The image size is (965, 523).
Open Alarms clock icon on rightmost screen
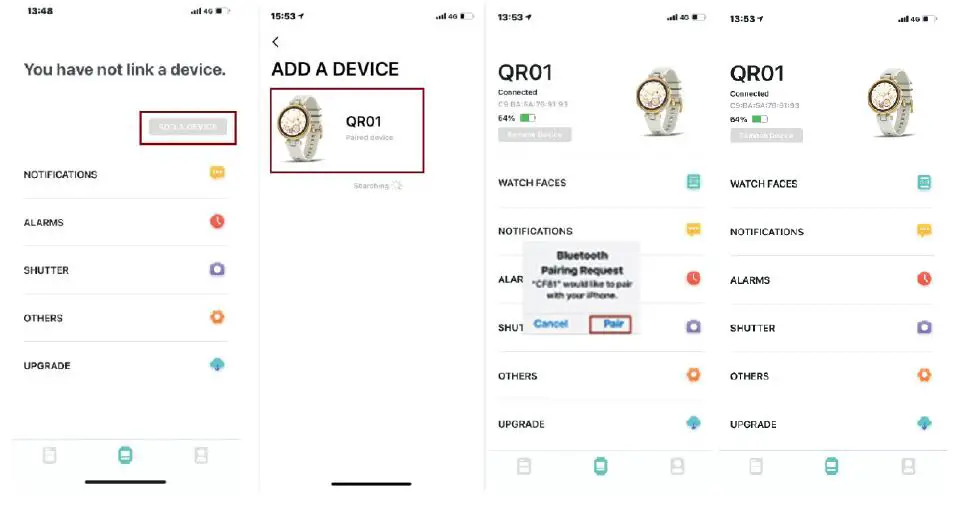924,279
